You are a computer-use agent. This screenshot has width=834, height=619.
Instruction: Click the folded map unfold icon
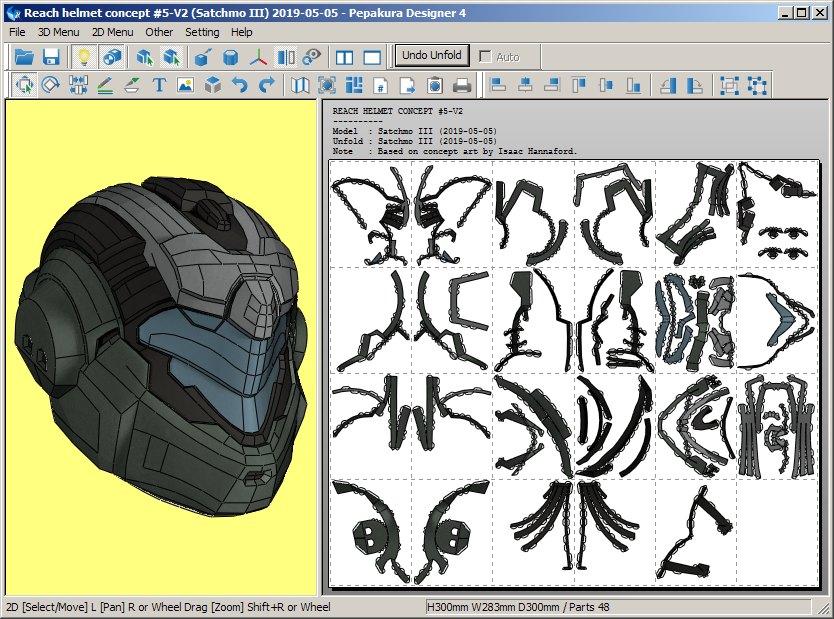pos(300,85)
